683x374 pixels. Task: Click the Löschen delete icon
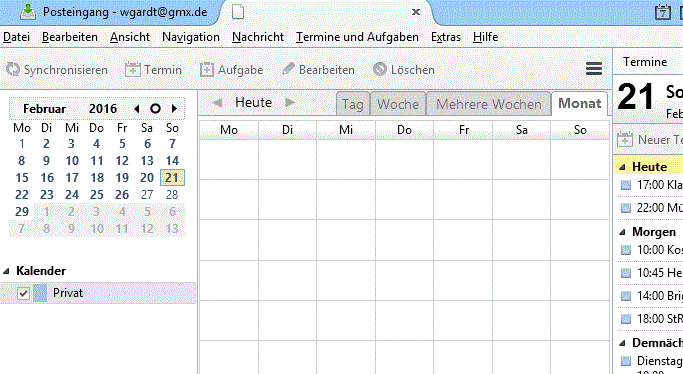379,69
